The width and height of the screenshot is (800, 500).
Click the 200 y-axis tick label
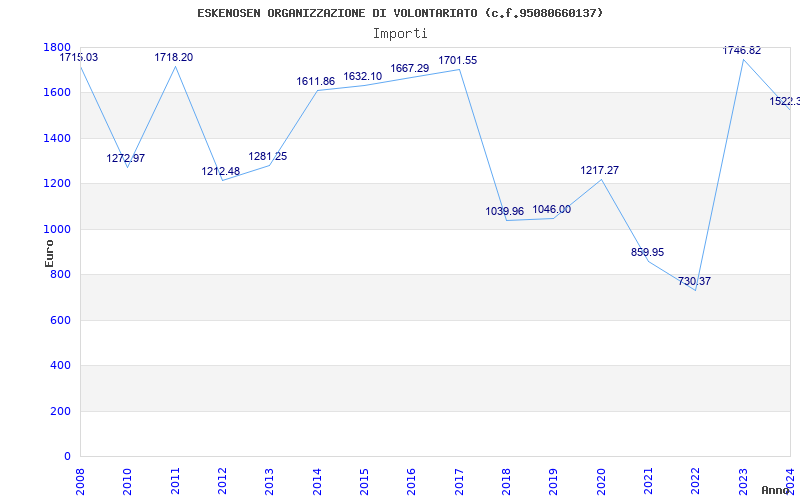61,411
